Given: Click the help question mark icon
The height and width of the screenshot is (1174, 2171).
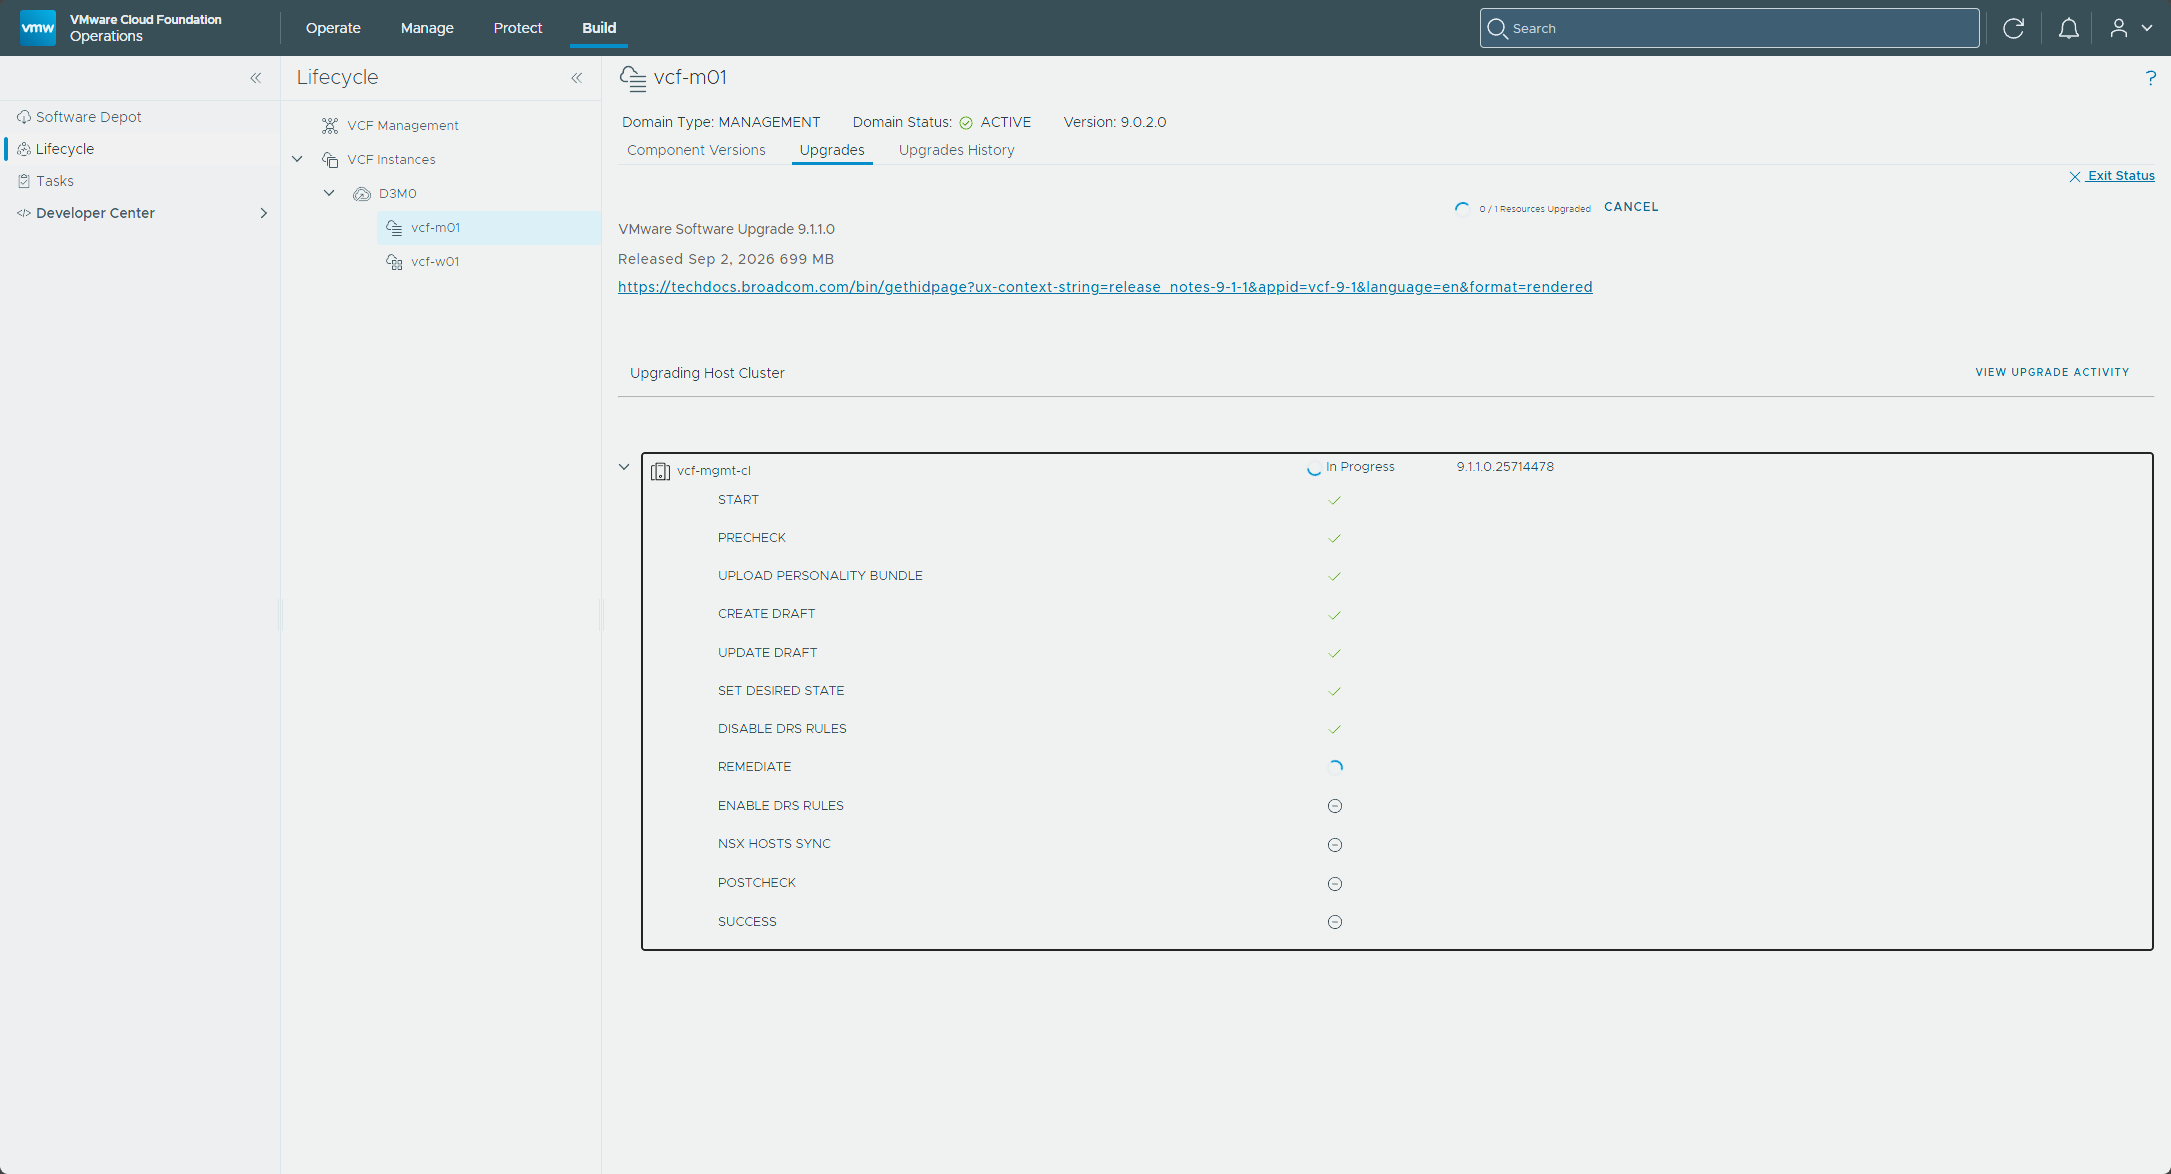Looking at the screenshot, I should pos(2150,78).
